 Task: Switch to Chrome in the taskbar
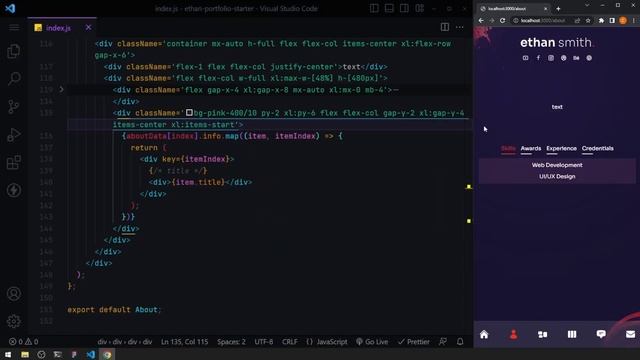click(107, 355)
